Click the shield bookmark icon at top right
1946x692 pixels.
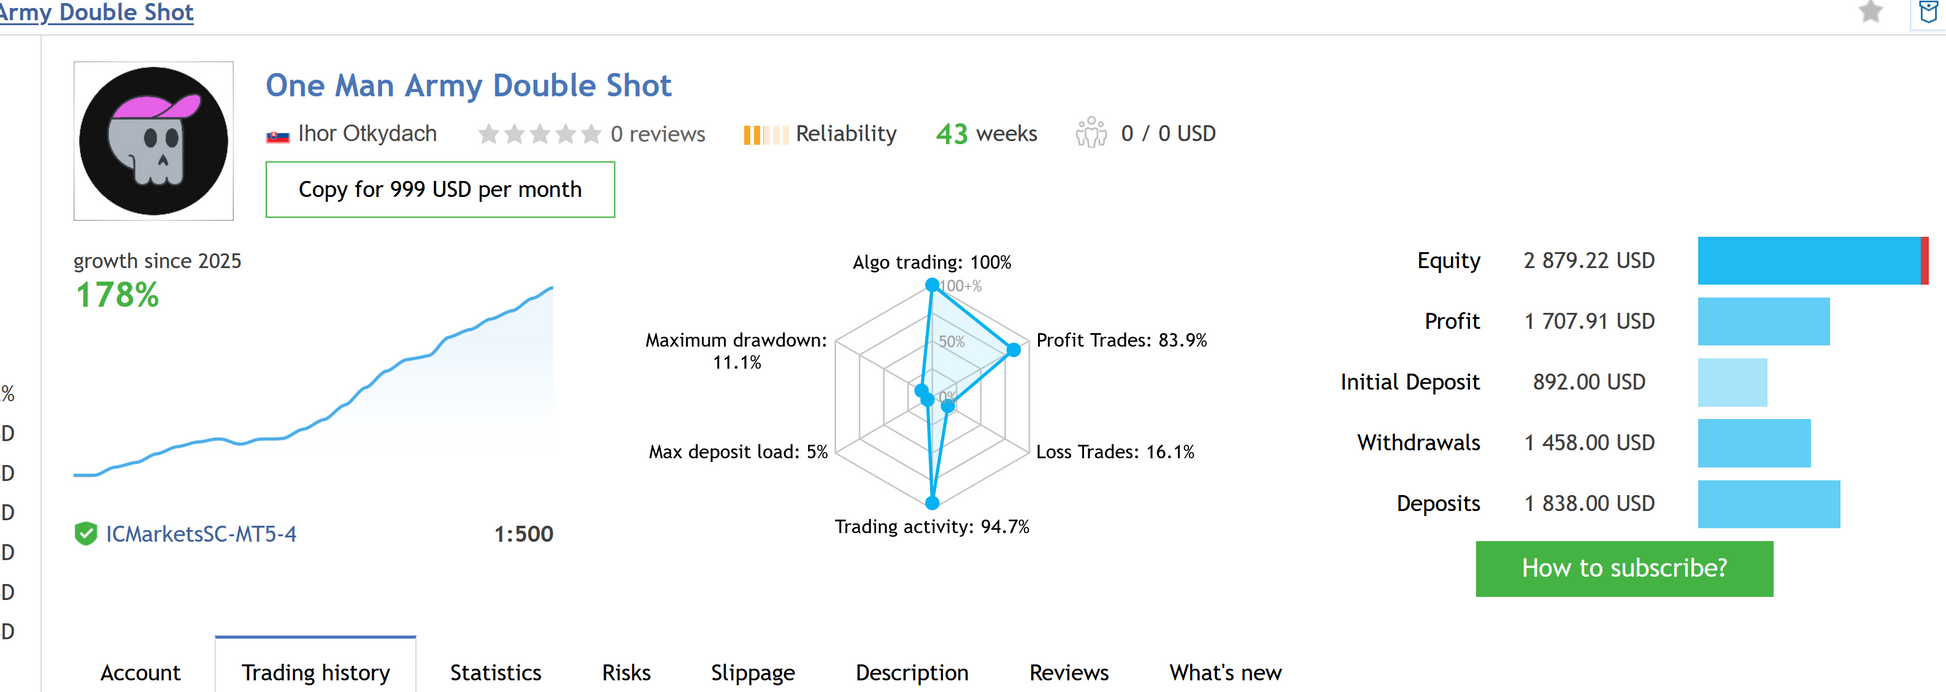[x=1929, y=12]
